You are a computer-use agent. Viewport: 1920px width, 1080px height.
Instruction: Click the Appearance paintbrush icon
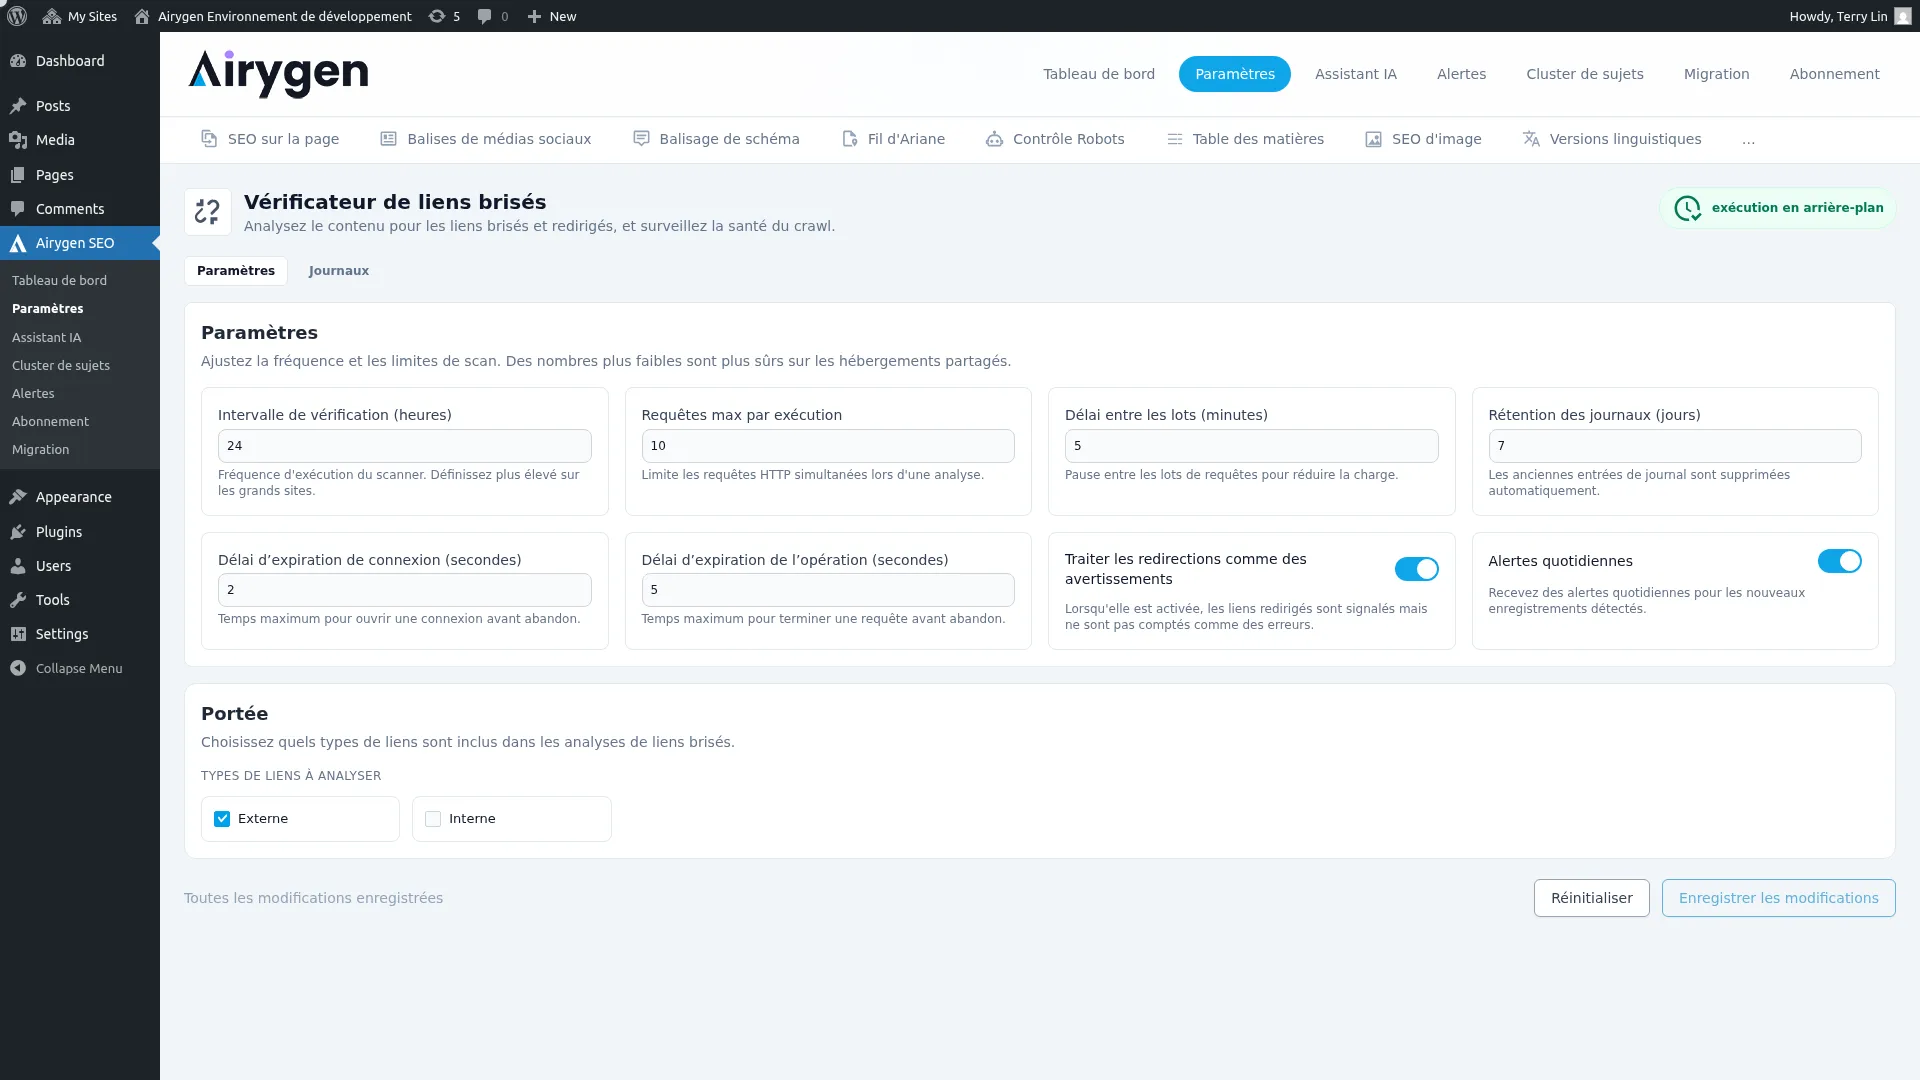coord(18,497)
